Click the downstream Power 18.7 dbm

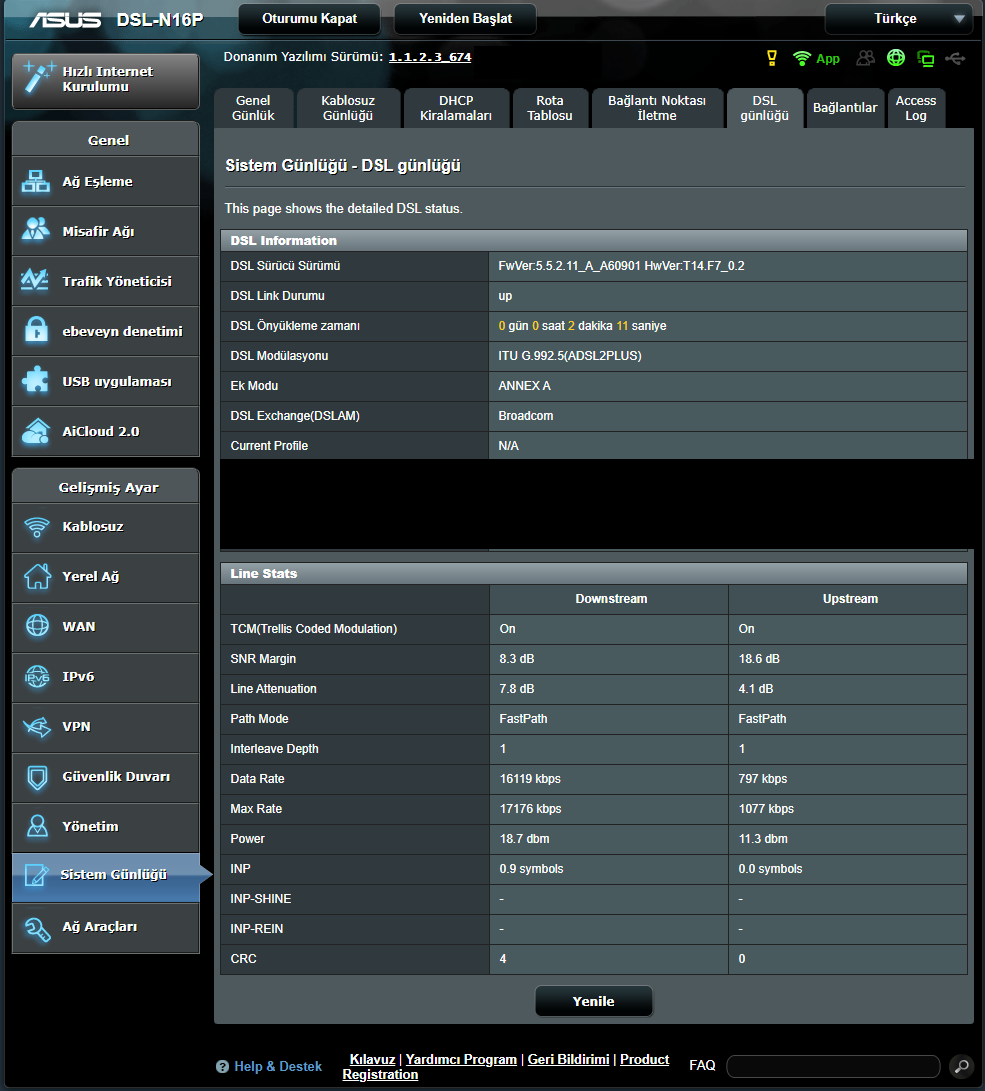(524, 838)
